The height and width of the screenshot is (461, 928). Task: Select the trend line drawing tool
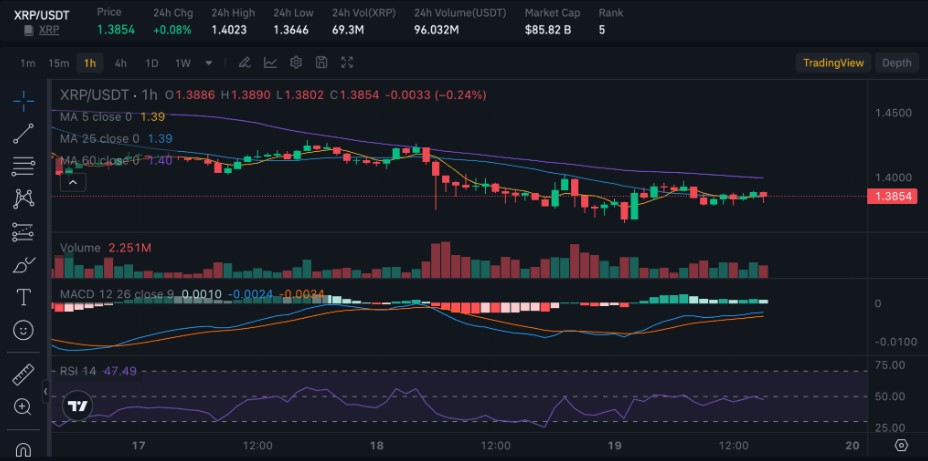23,134
